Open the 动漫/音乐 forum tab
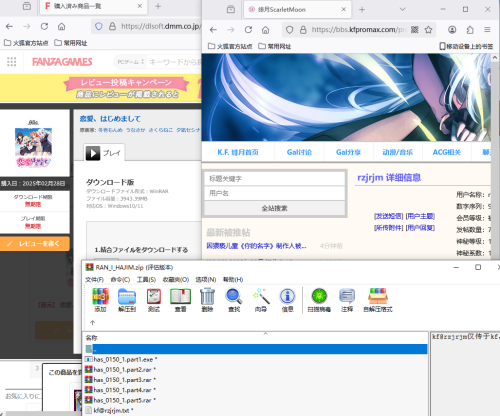 (398, 152)
